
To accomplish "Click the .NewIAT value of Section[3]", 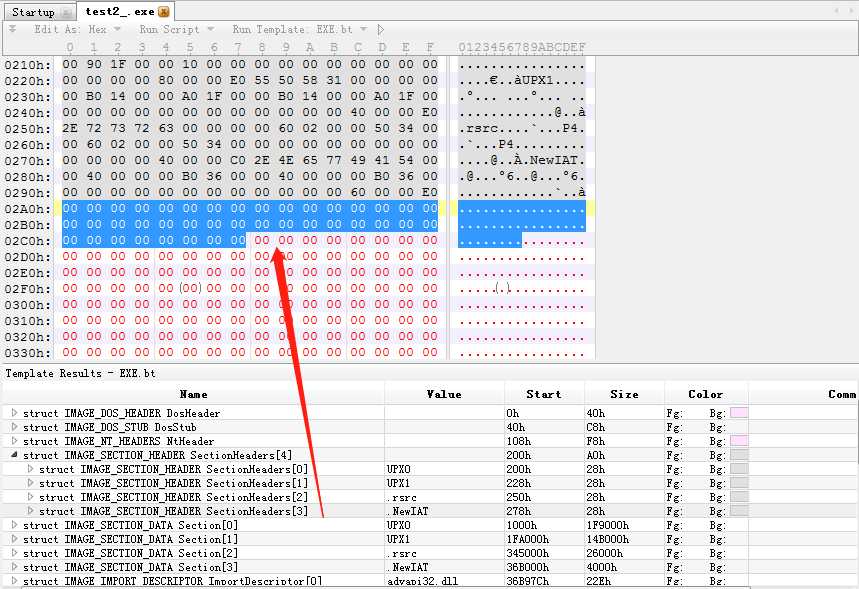I will pos(408,567).
